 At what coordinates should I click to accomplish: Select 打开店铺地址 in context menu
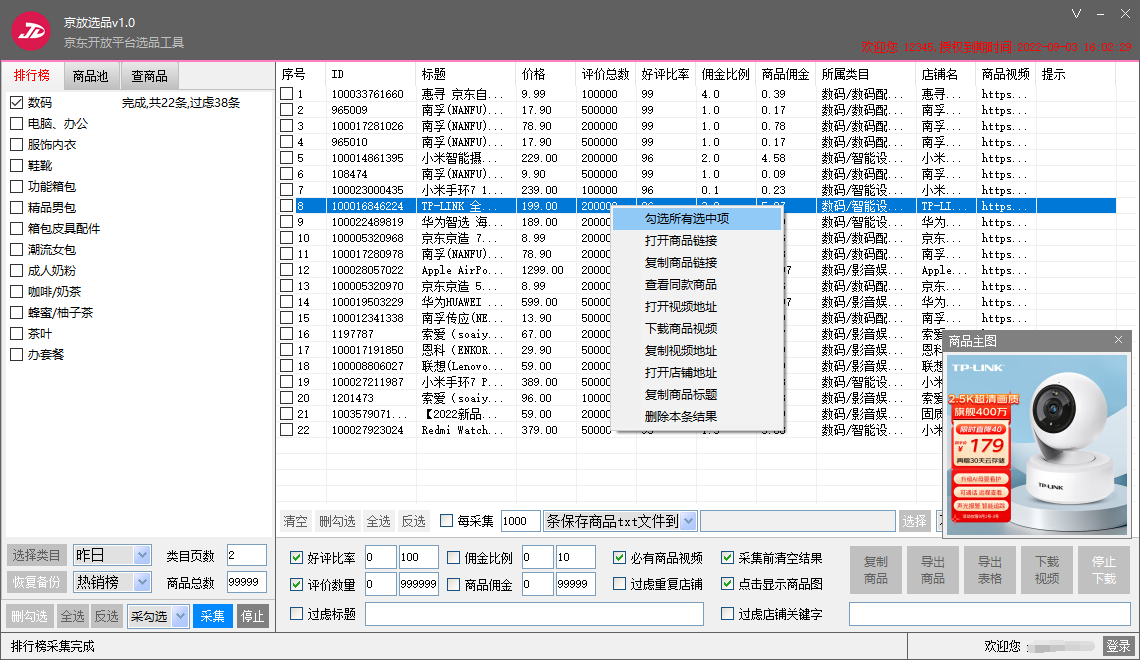click(697, 373)
